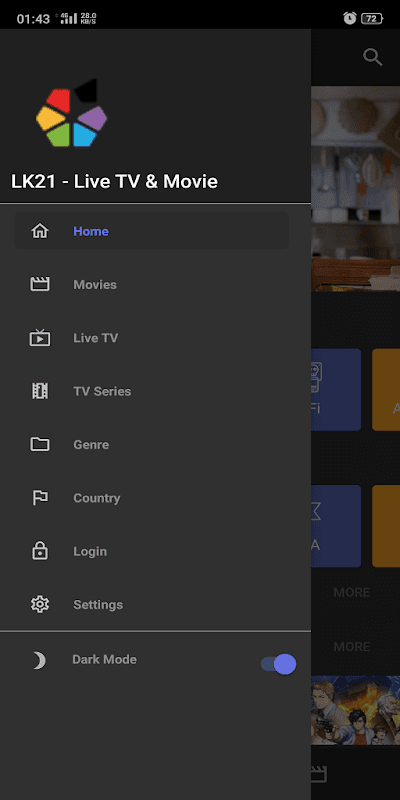Viewport: 400px width, 800px height.
Task: Tap the TV Series film strip icon
Action: (40, 391)
